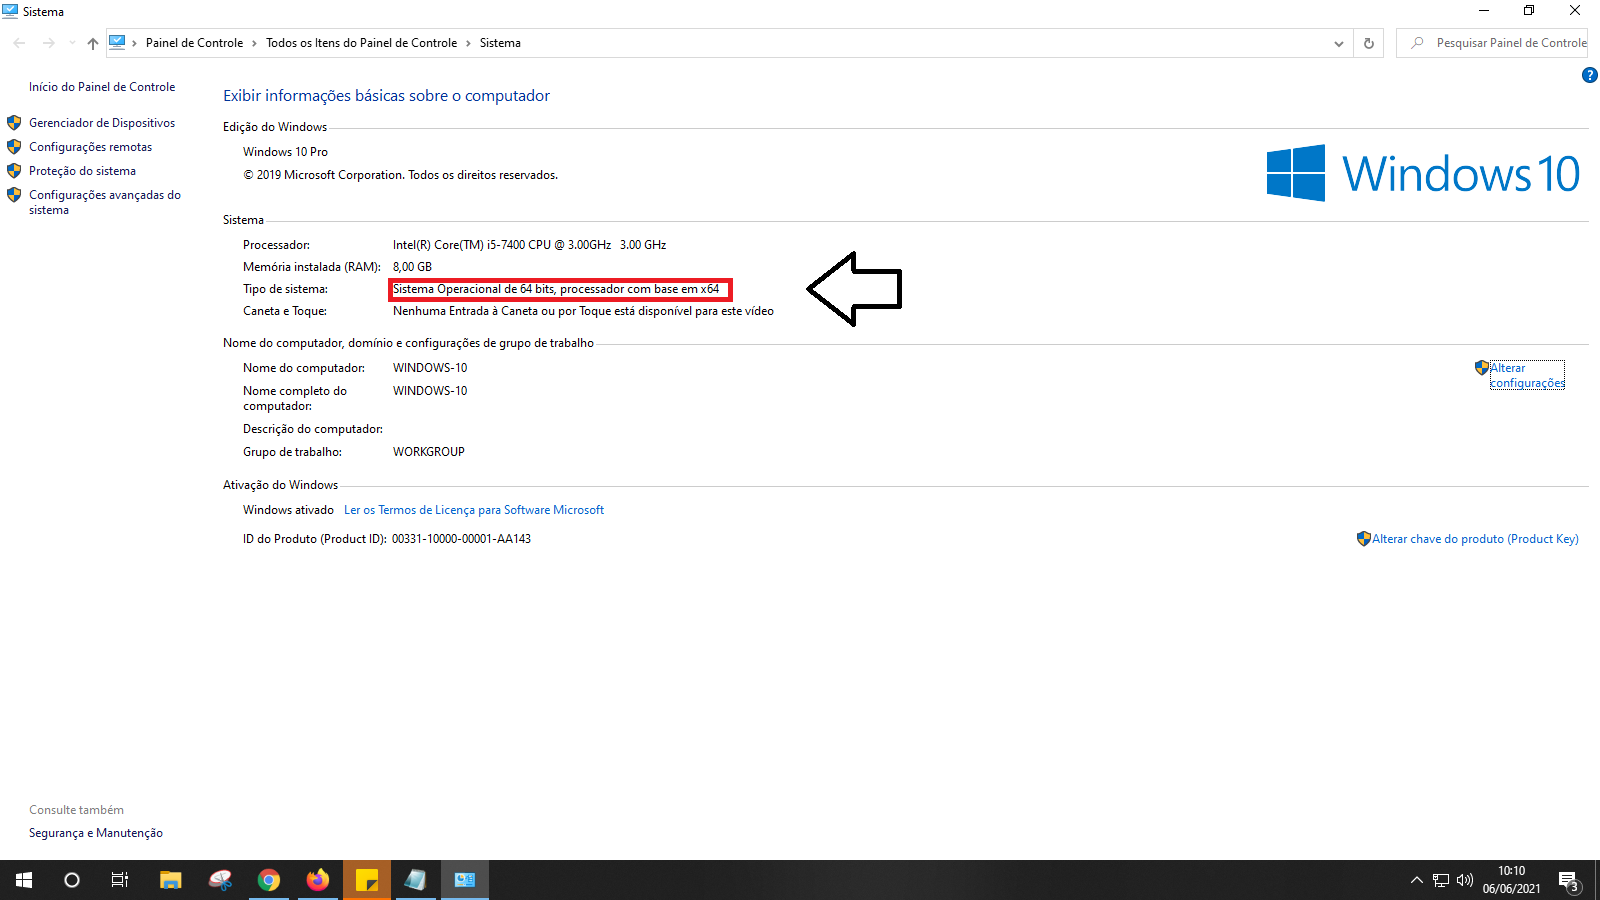Open the taskbar clock showing 10:10

coord(1511,880)
